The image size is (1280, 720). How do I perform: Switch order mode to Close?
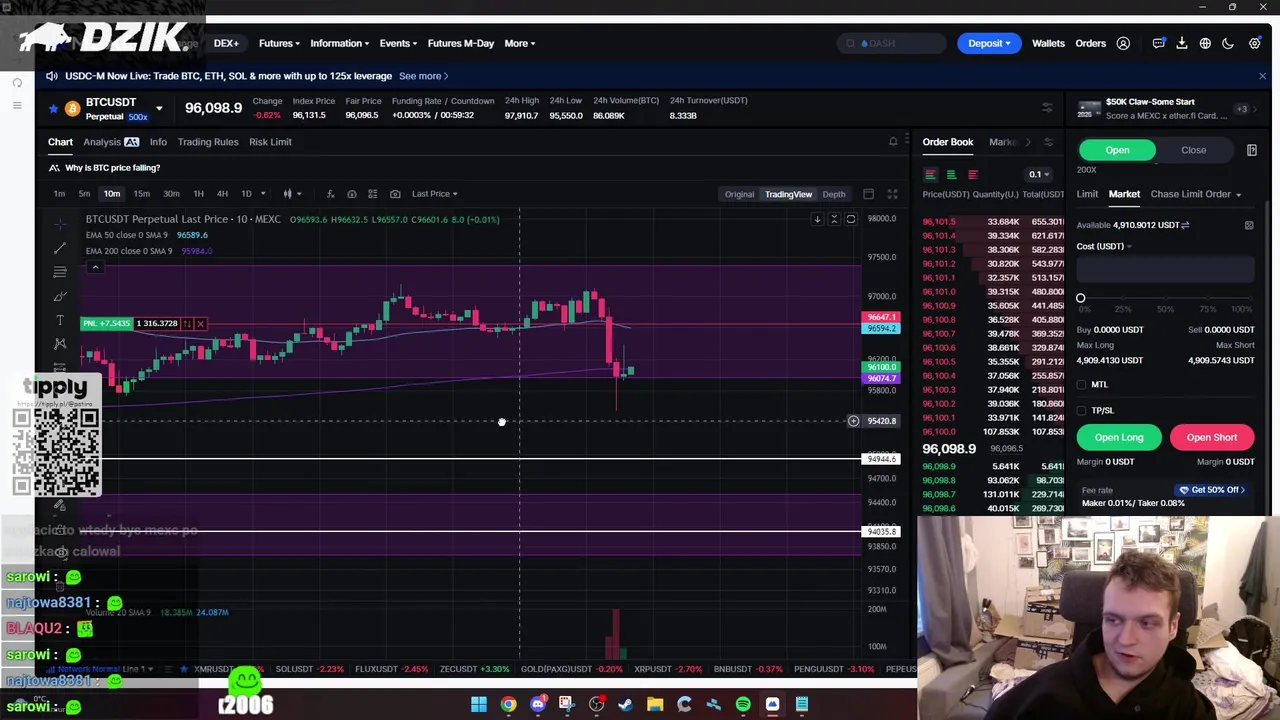pyautogui.click(x=1193, y=150)
